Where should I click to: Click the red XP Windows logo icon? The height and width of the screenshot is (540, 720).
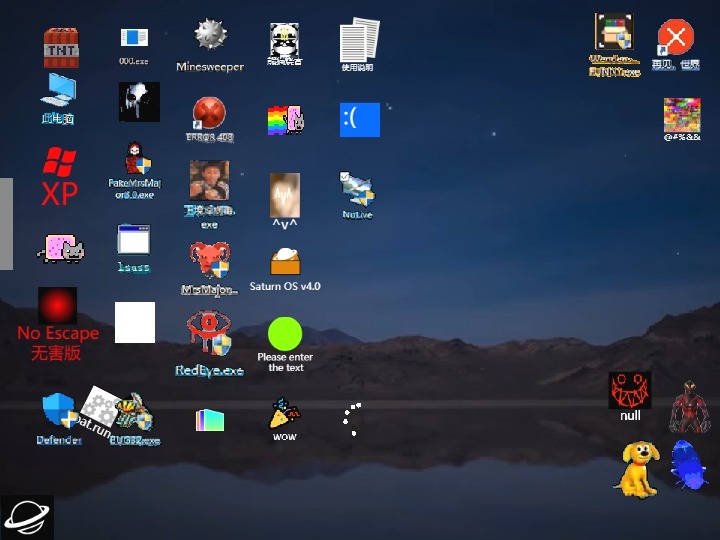[x=59, y=176]
